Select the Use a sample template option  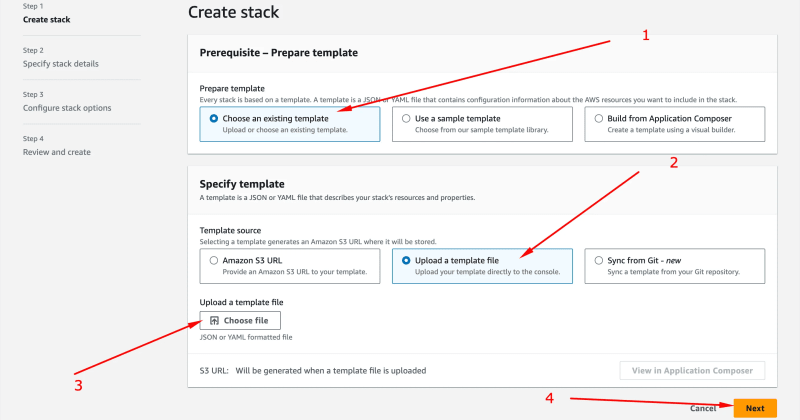(406, 118)
